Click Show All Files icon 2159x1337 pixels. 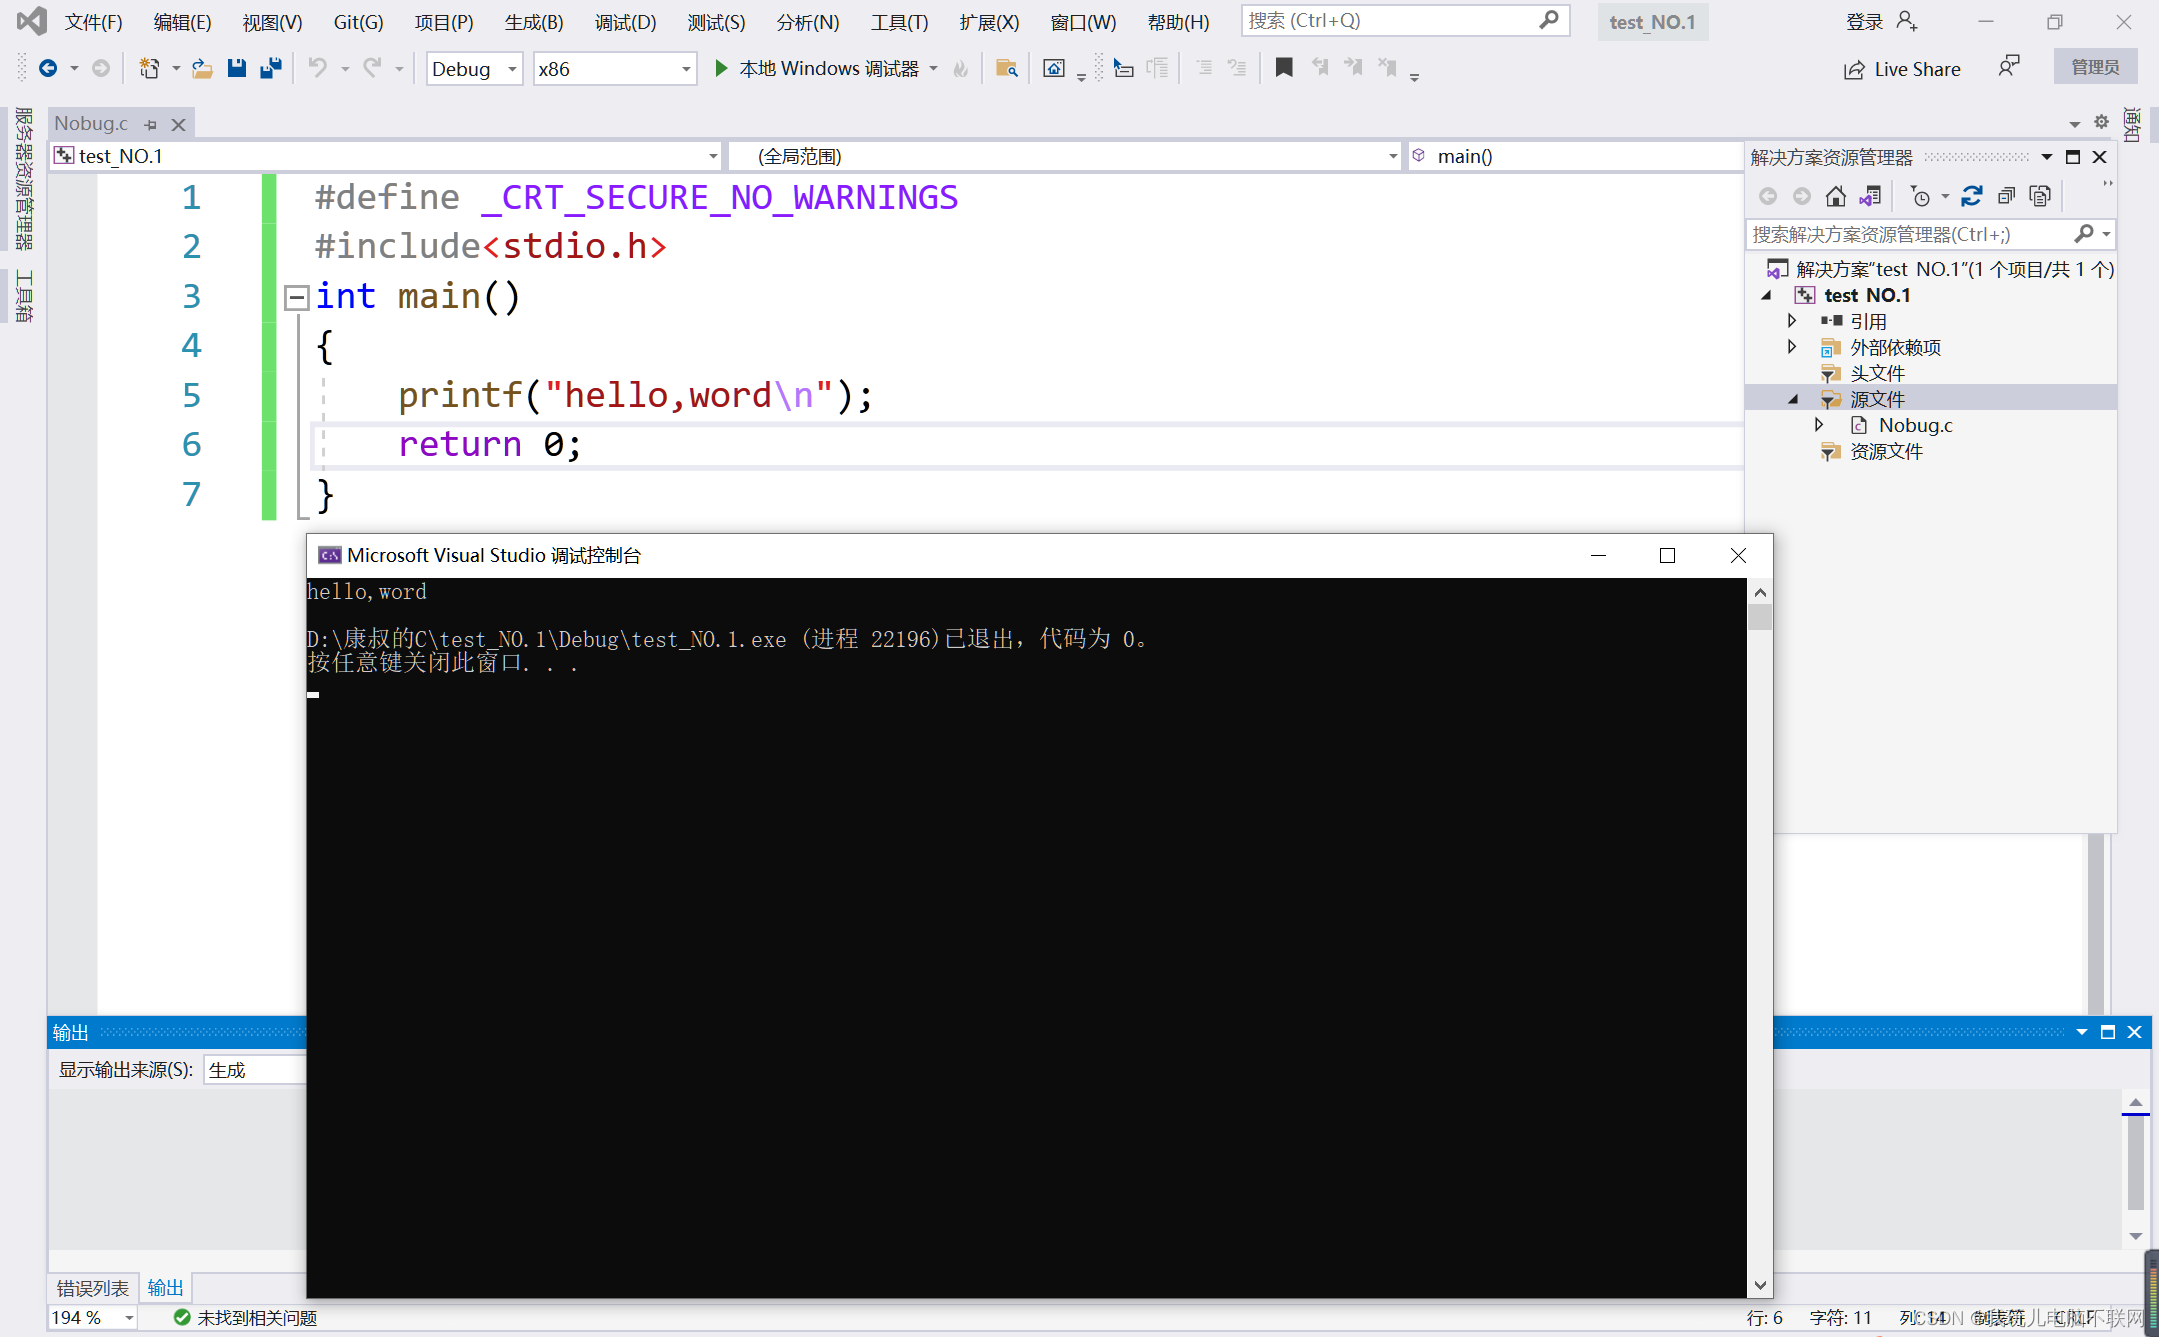tap(2040, 196)
